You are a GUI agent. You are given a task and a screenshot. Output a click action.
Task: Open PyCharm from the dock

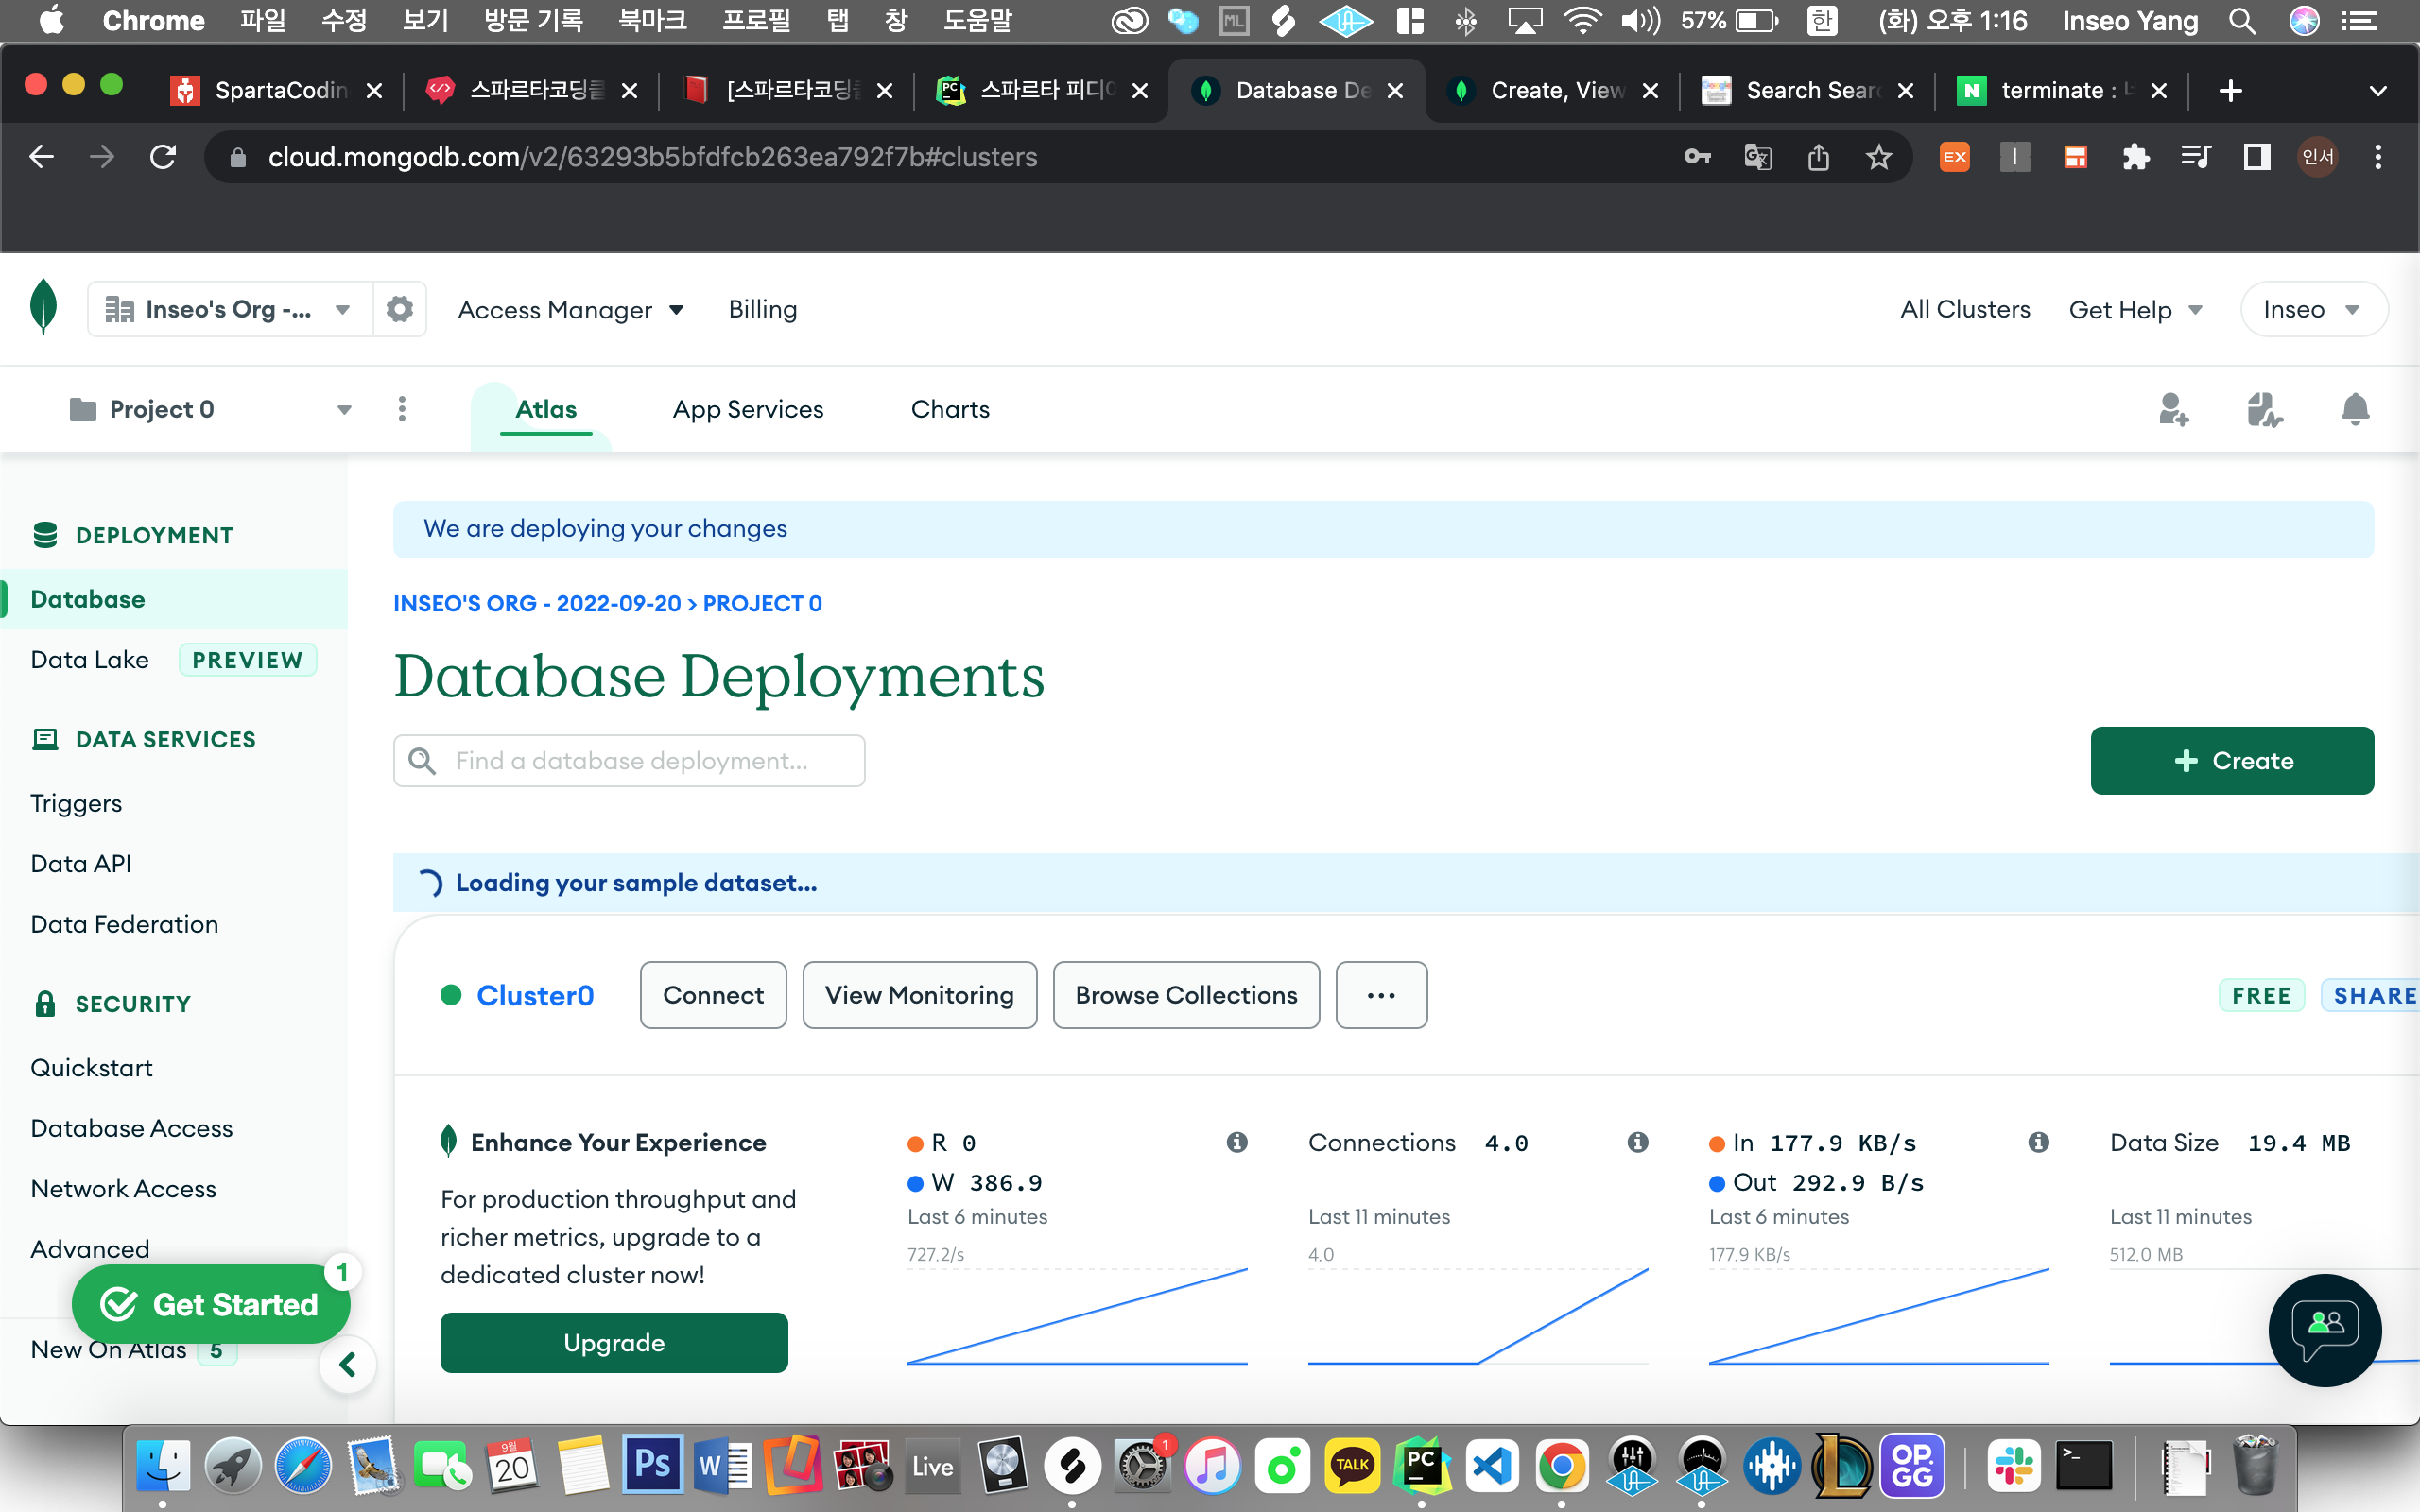[x=1422, y=1466]
